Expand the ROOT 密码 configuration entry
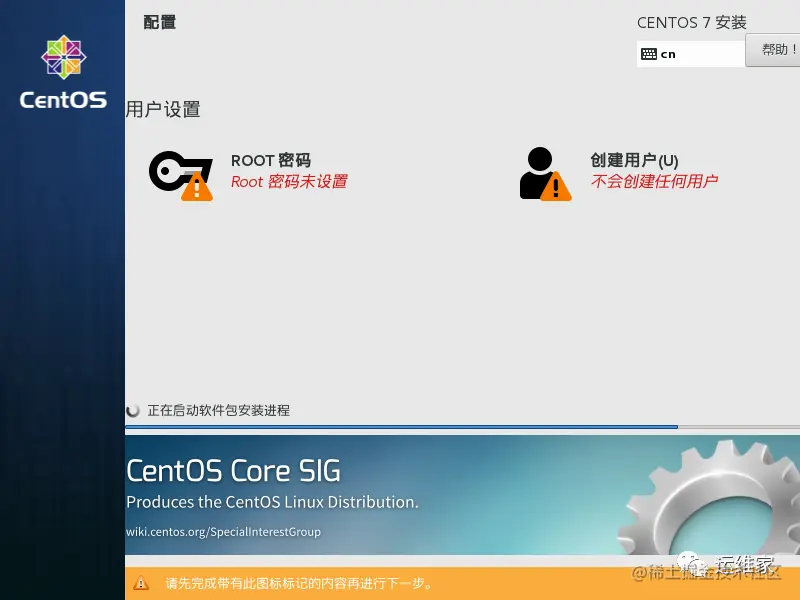Image resolution: width=800 pixels, height=600 pixels. point(268,159)
